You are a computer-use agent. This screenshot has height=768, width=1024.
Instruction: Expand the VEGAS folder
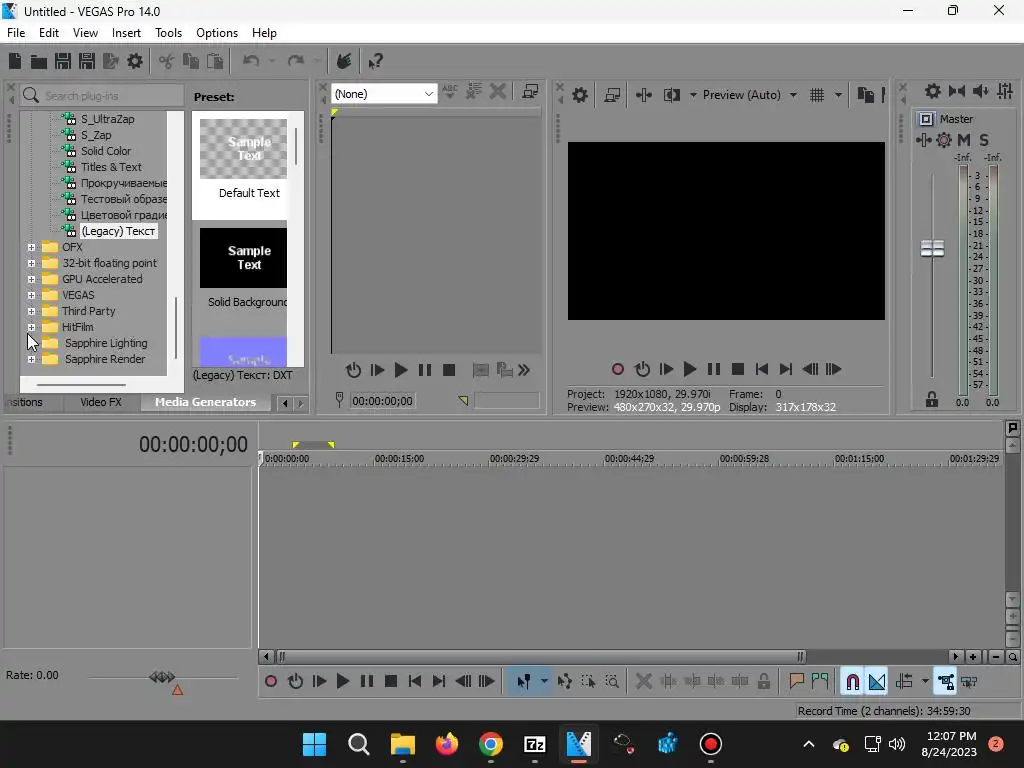tap(31, 295)
